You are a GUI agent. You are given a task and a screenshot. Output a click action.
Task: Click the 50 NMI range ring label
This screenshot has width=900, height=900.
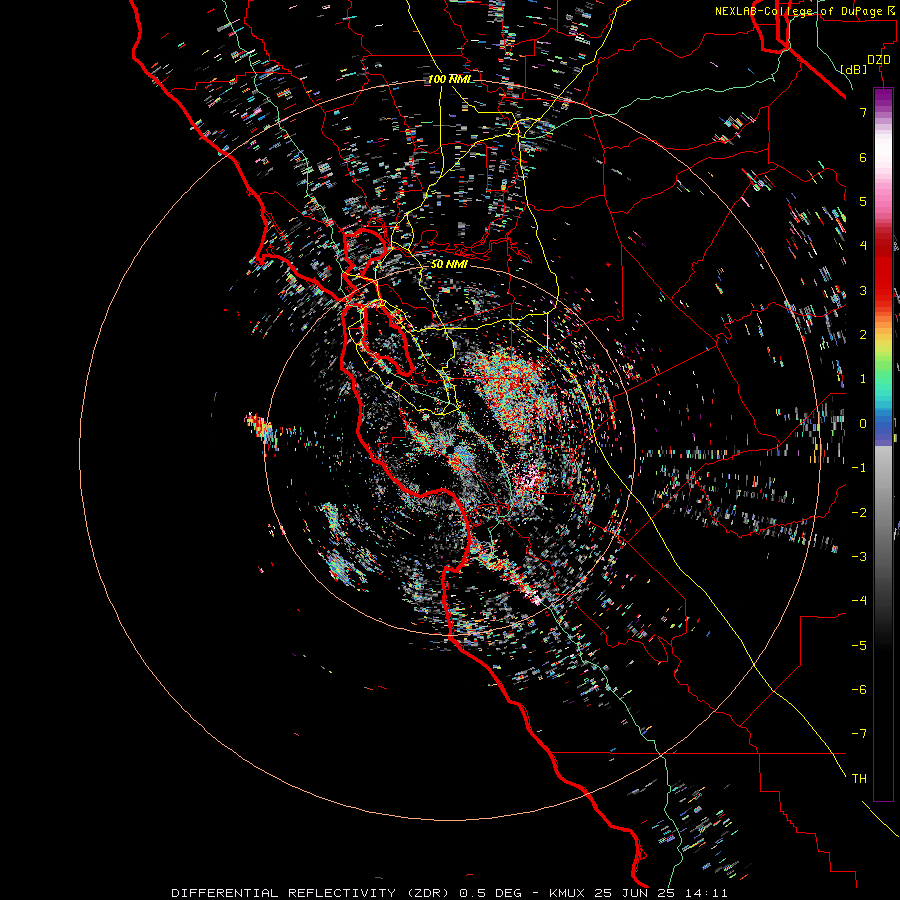449,264
